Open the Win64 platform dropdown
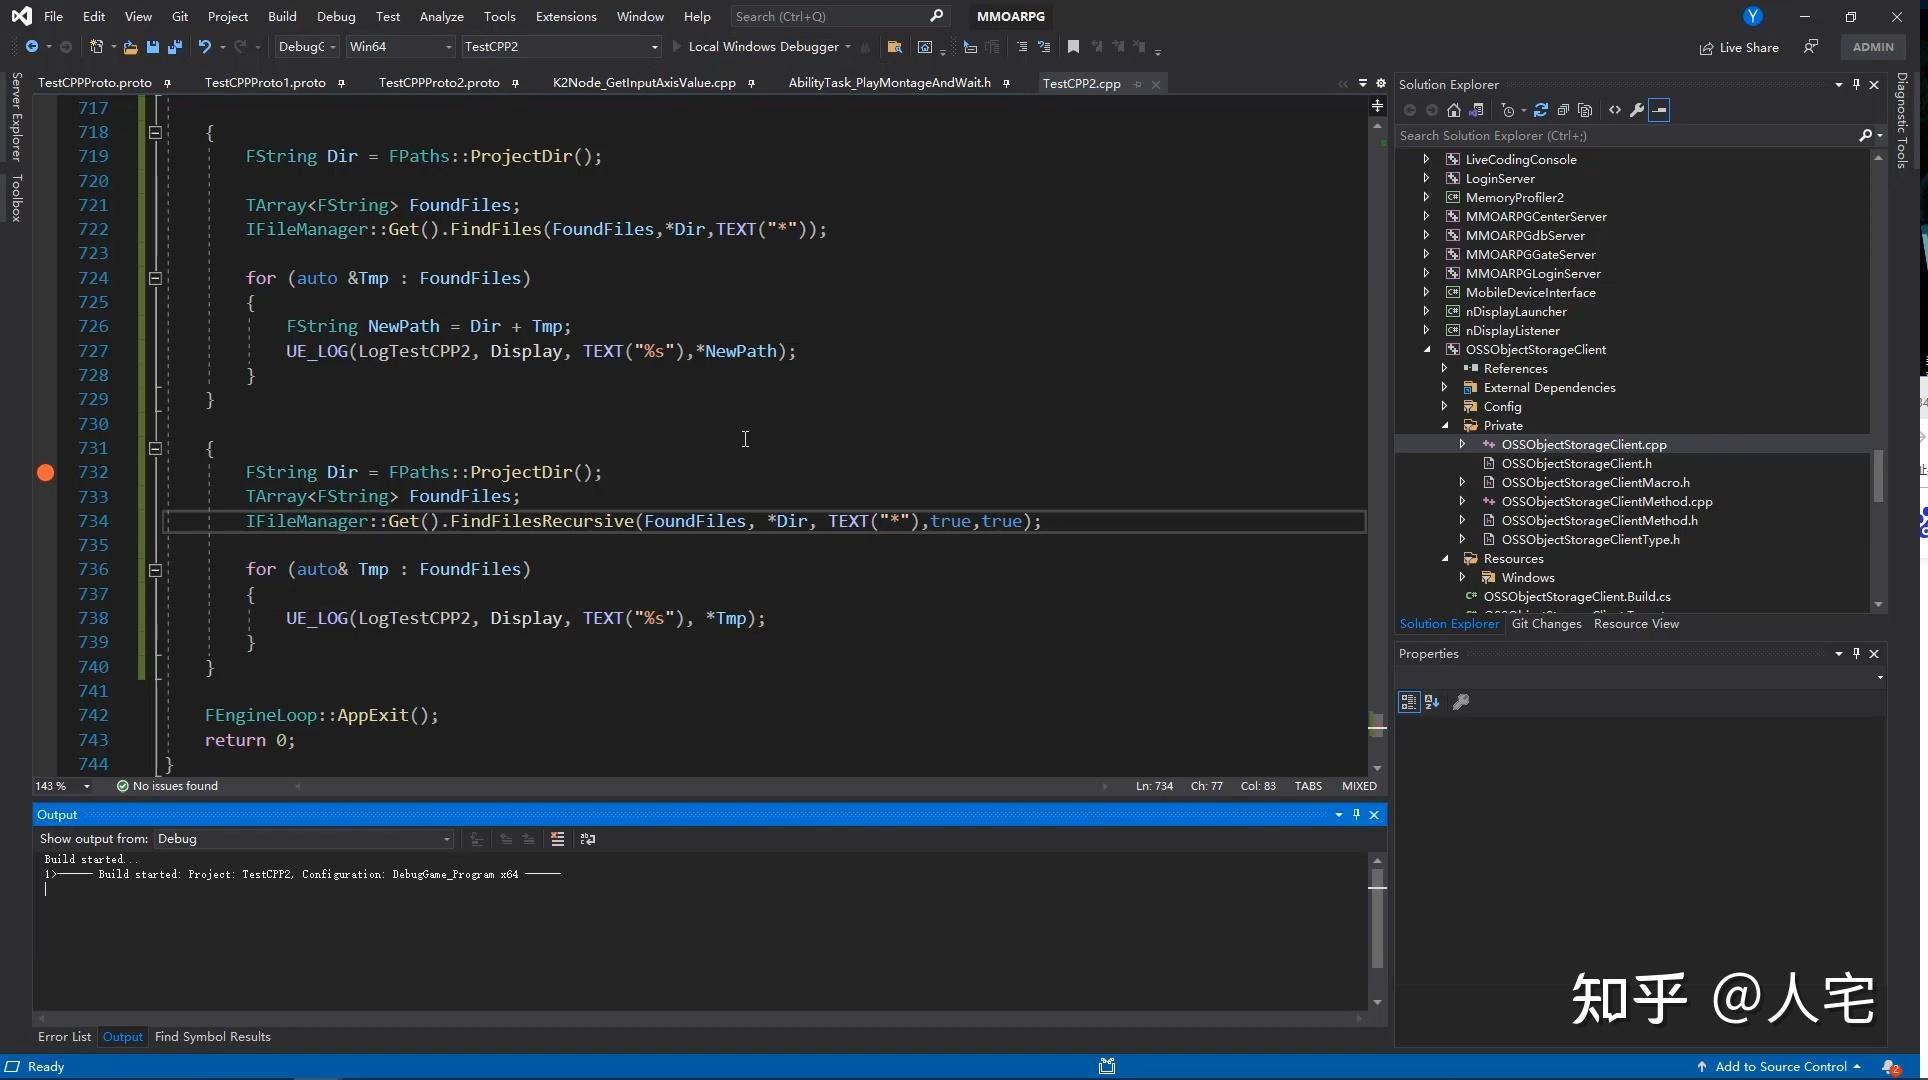This screenshot has width=1928, height=1080. [x=400, y=47]
